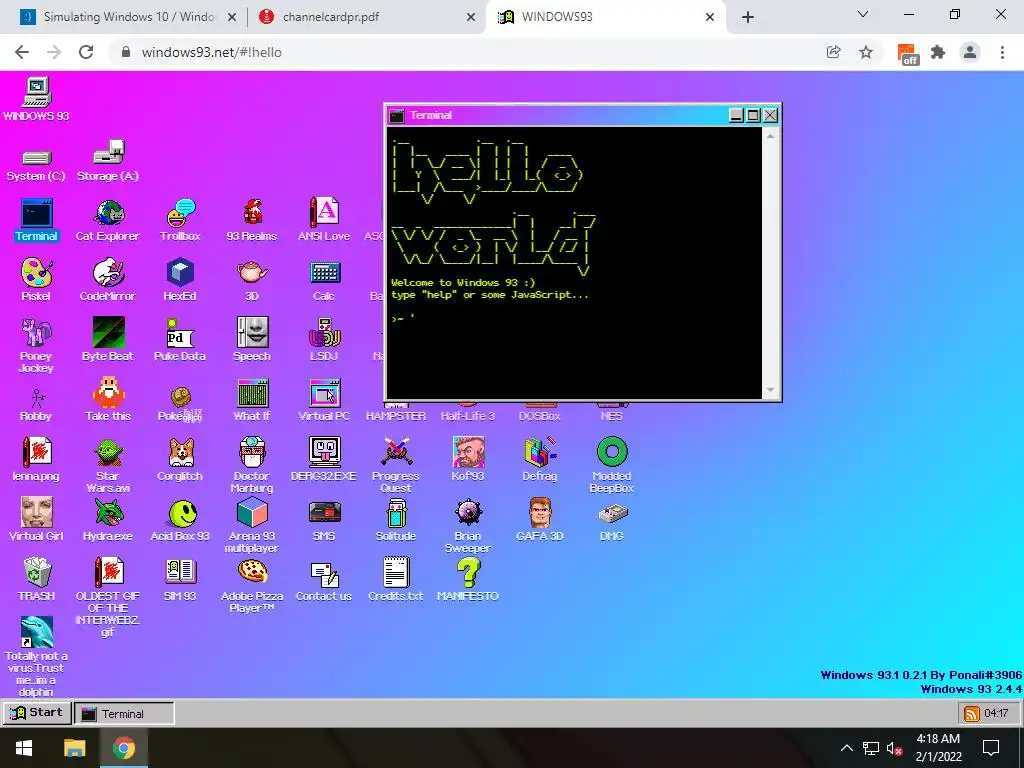Open the Acid Box 93 smiley icon
1024x768 pixels.
click(x=180, y=513)
